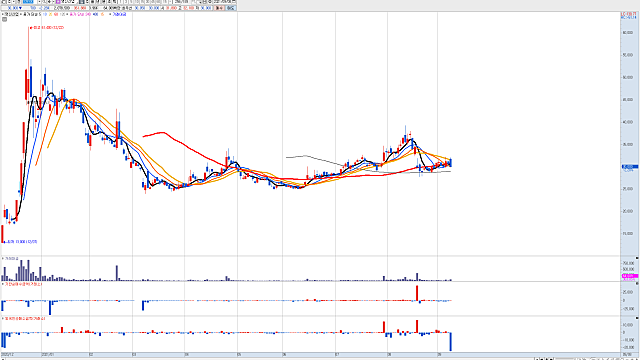Click the purple icon beside the stock name
The width and height of the screenshot is (640, 360).
click(58, 2)
